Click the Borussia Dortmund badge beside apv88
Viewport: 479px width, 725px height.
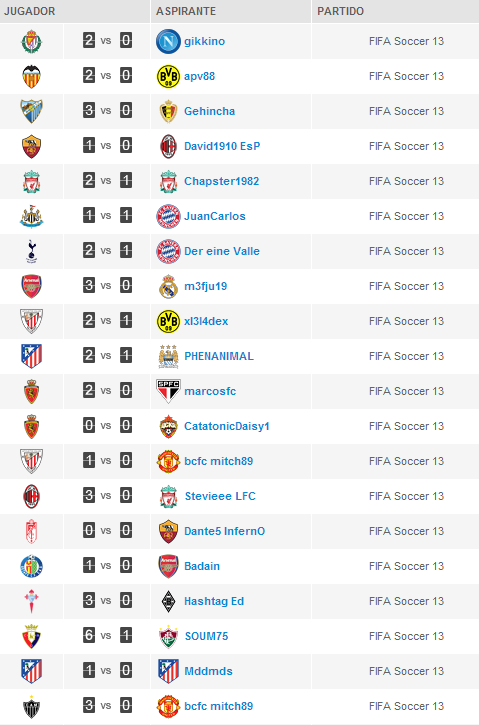point(168,76)
